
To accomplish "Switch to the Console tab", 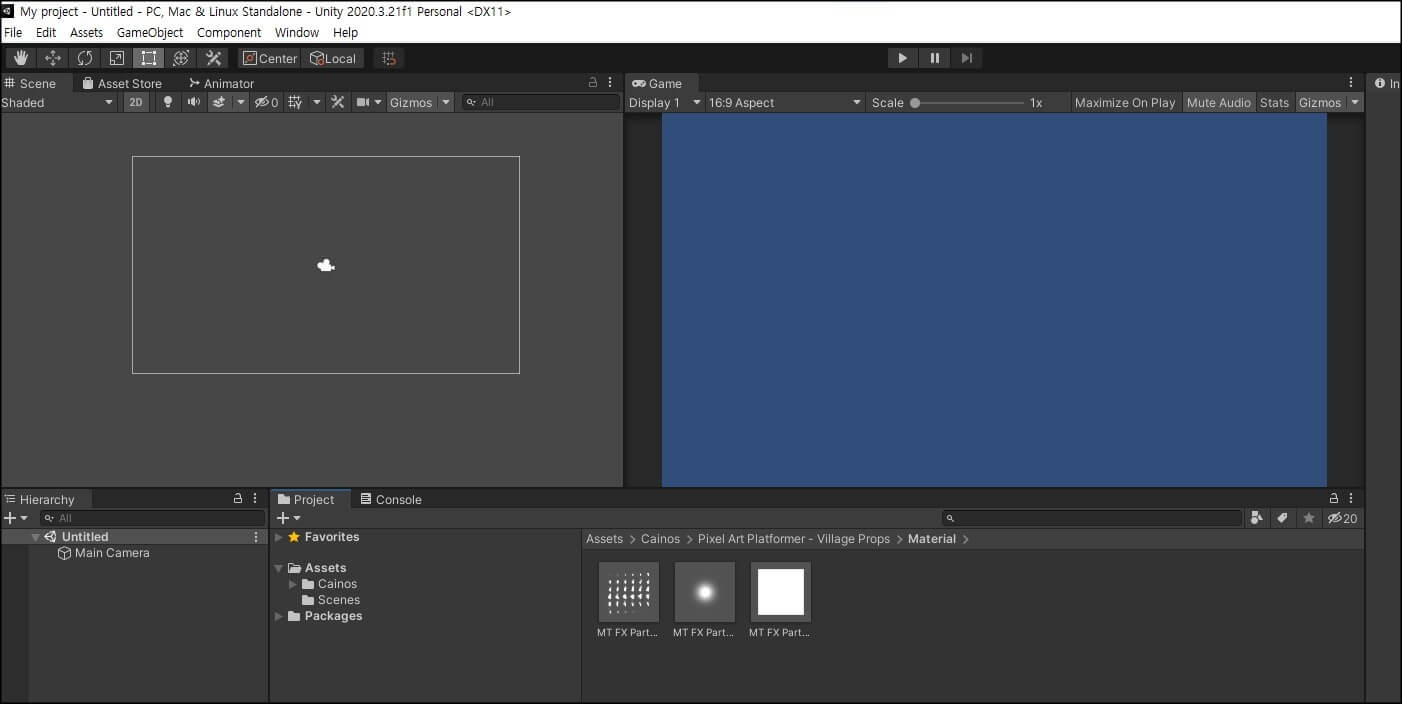I will pyautogui.click(x=391, y=499).
